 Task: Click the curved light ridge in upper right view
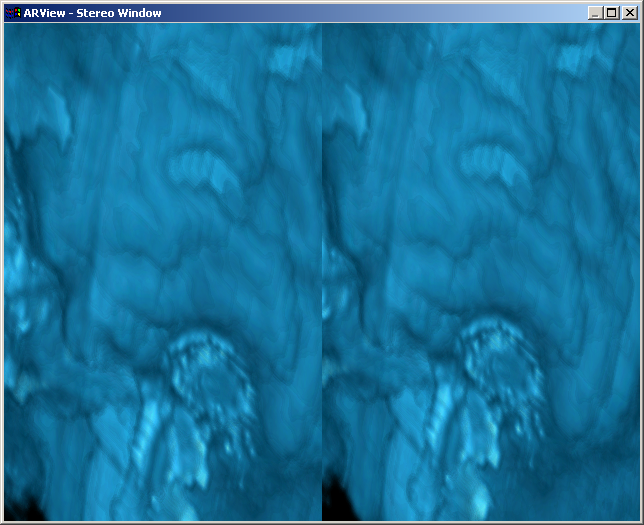coord(493,165)
